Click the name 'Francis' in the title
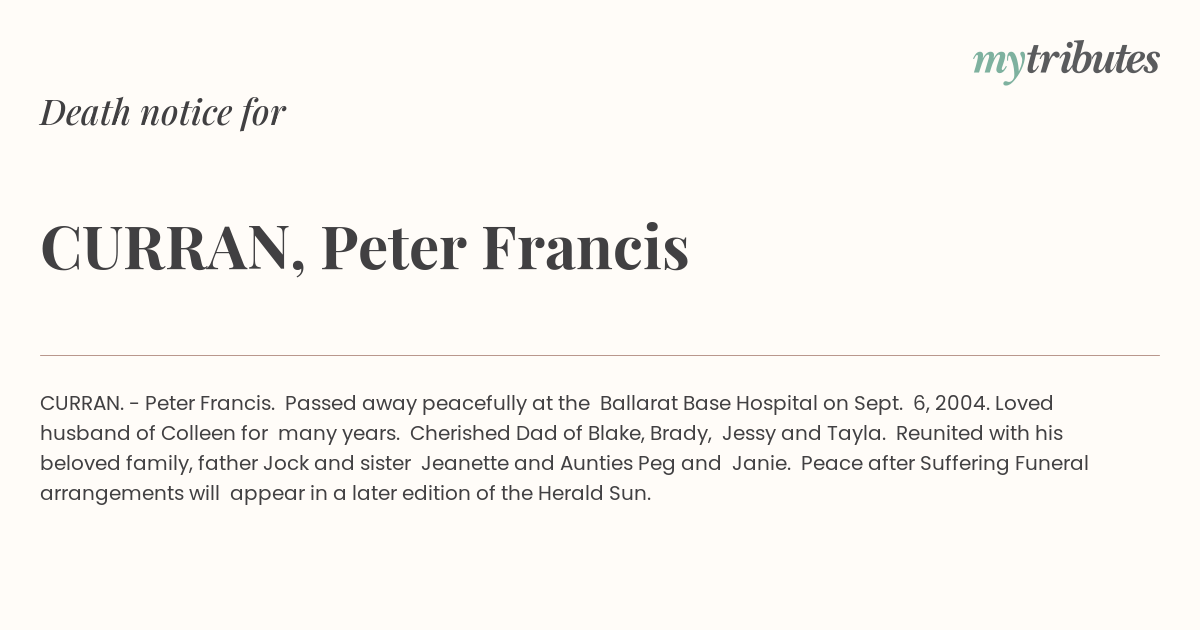 (x=585, y=248)
